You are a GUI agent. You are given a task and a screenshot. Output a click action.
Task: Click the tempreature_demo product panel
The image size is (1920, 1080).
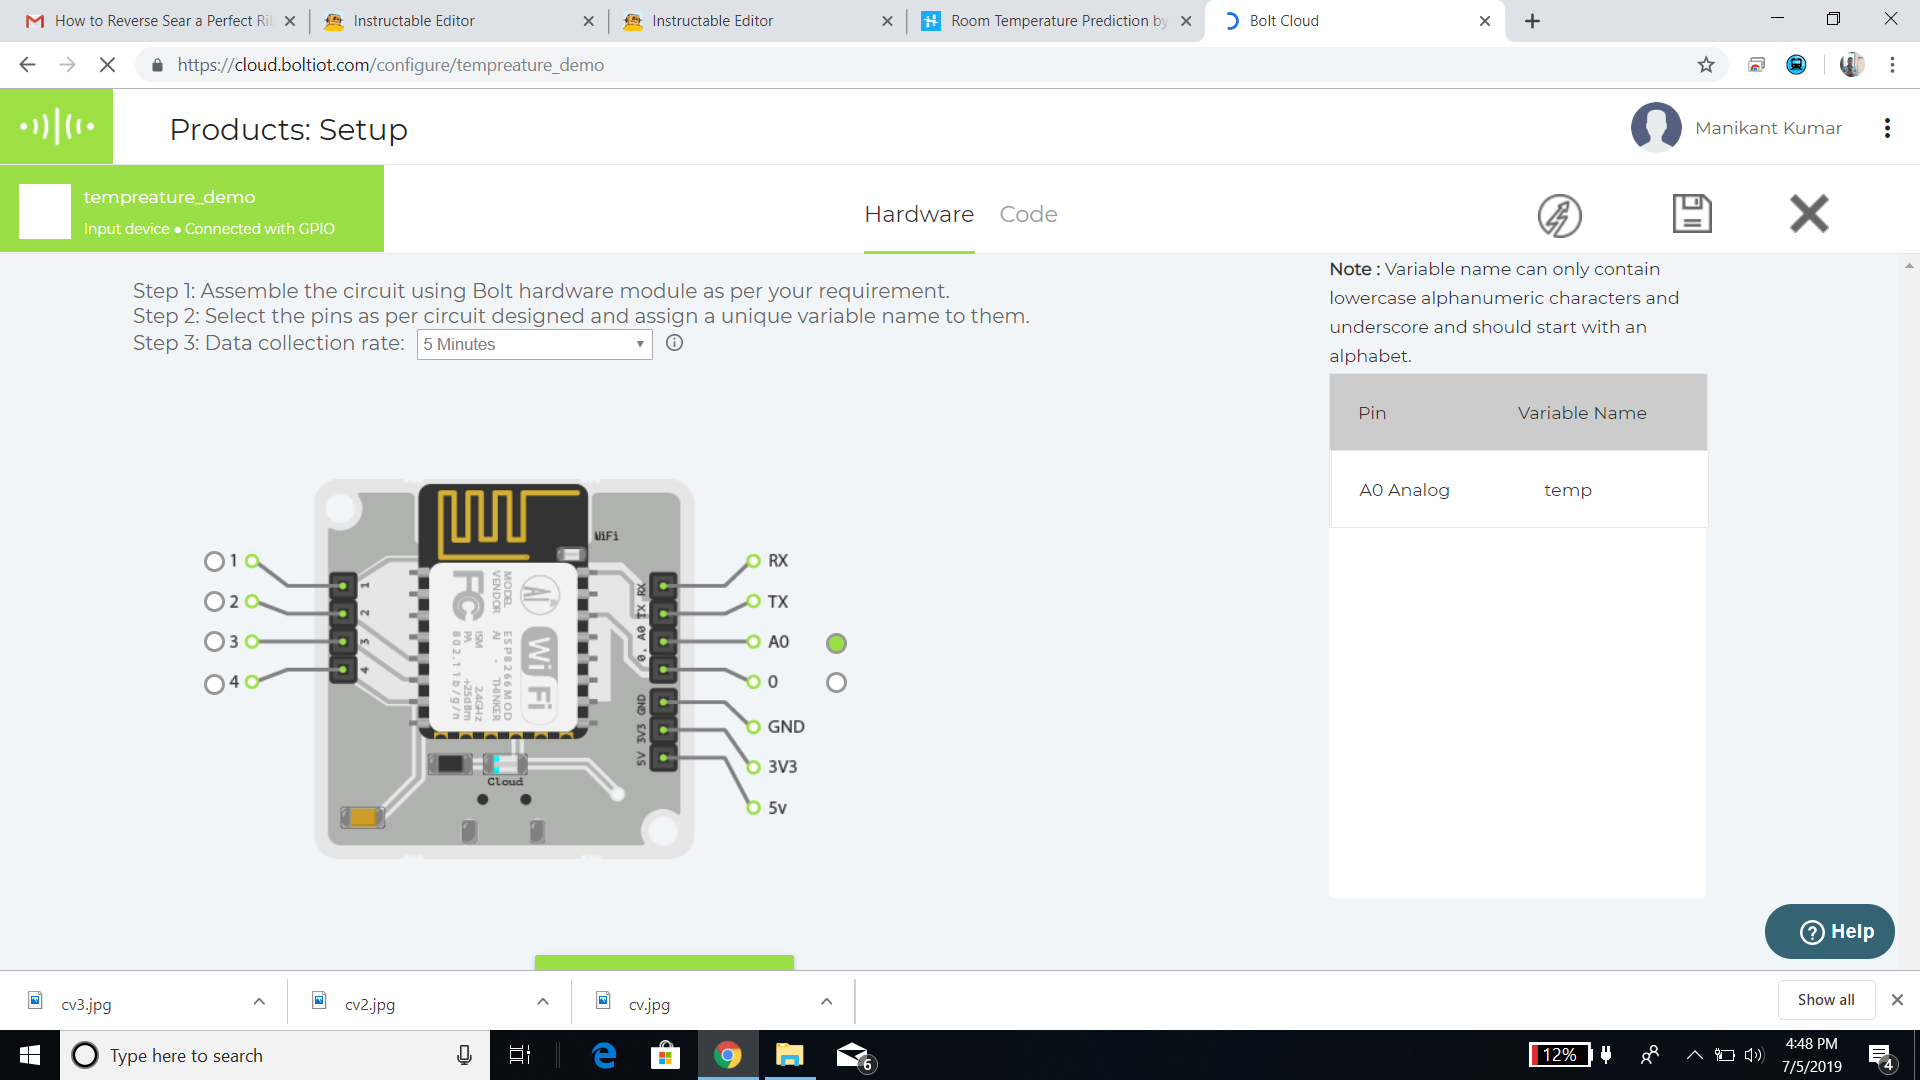[192, 208]
